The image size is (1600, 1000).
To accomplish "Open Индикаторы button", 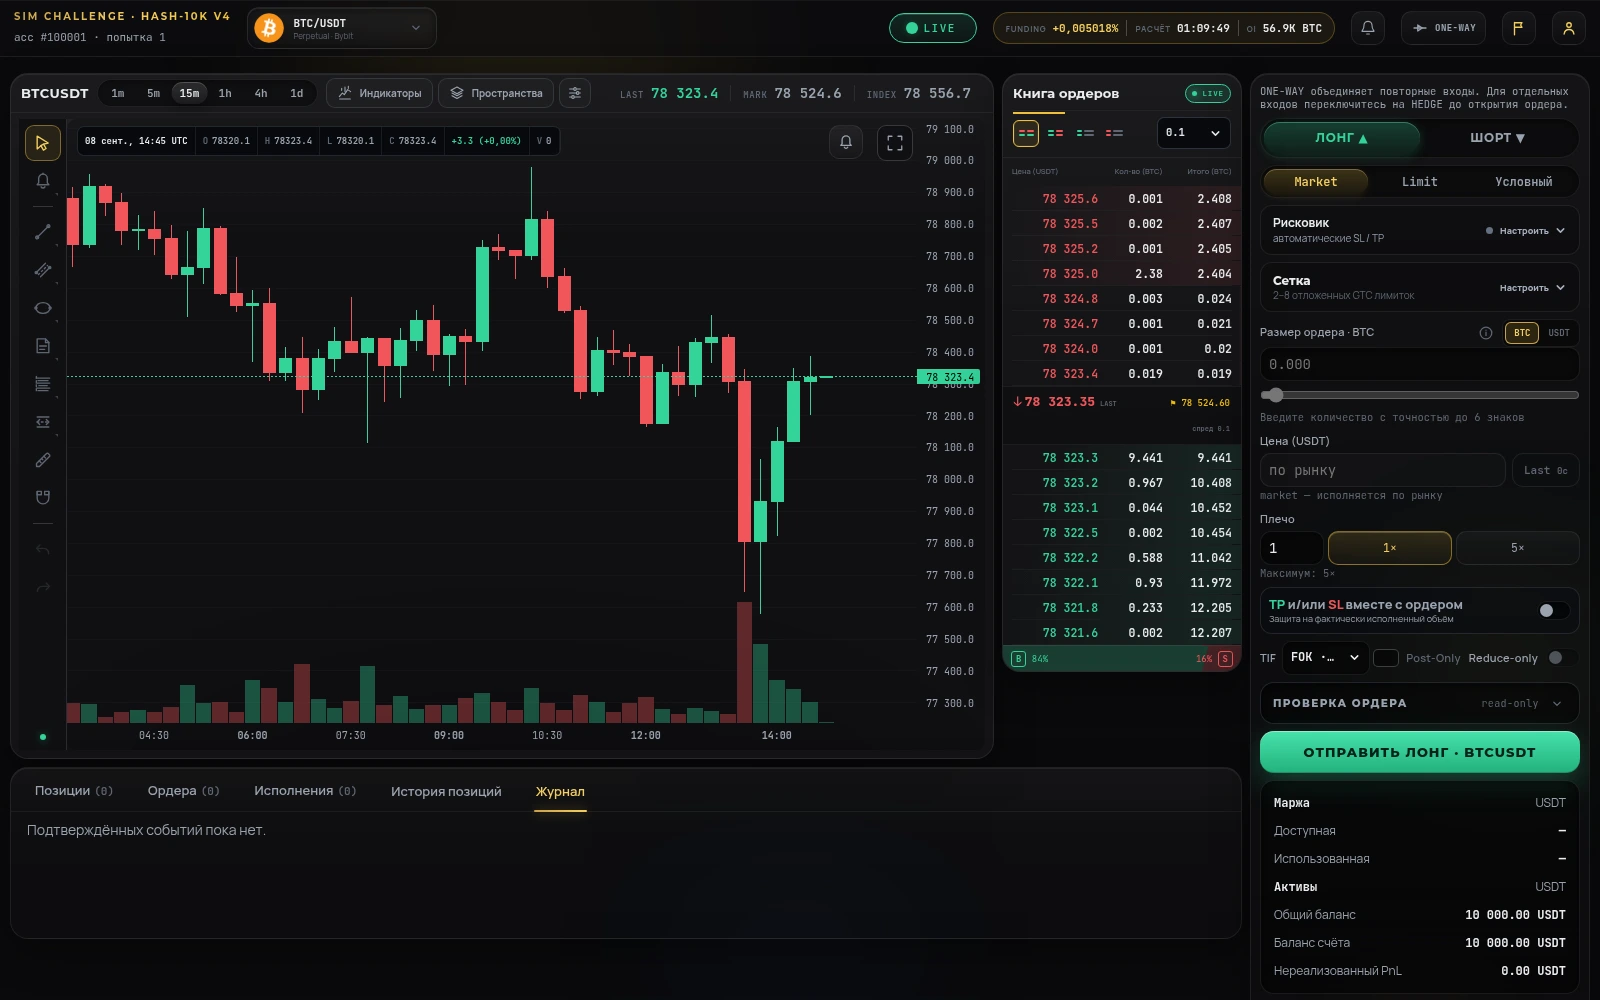I will click(x=380, y=93).
